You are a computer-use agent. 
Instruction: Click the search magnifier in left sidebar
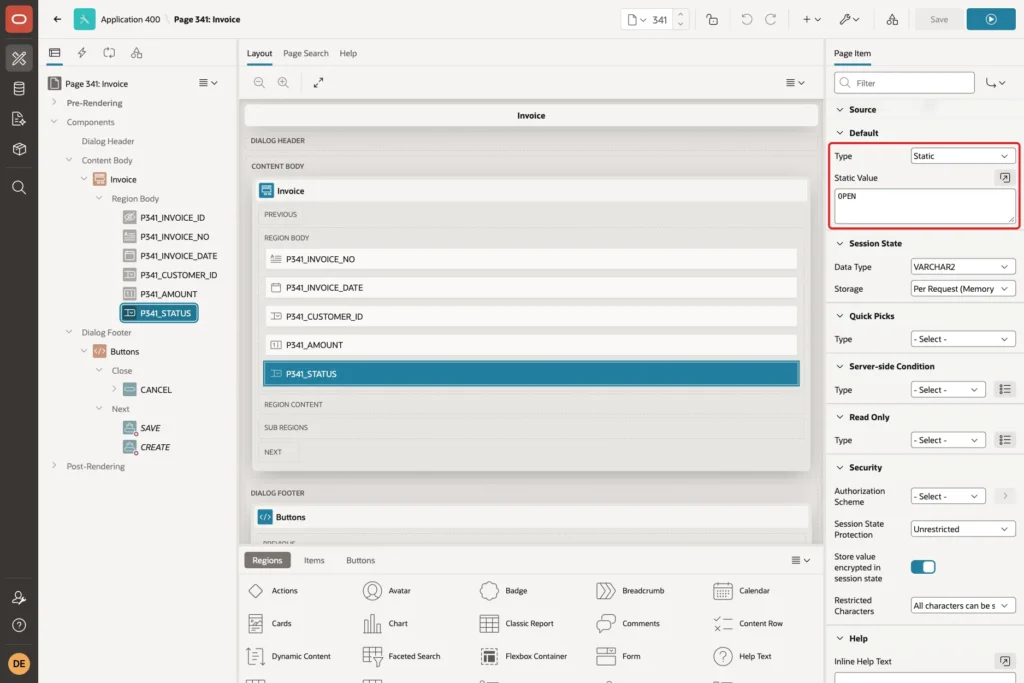pyautogui.click(x=19, y=188)
